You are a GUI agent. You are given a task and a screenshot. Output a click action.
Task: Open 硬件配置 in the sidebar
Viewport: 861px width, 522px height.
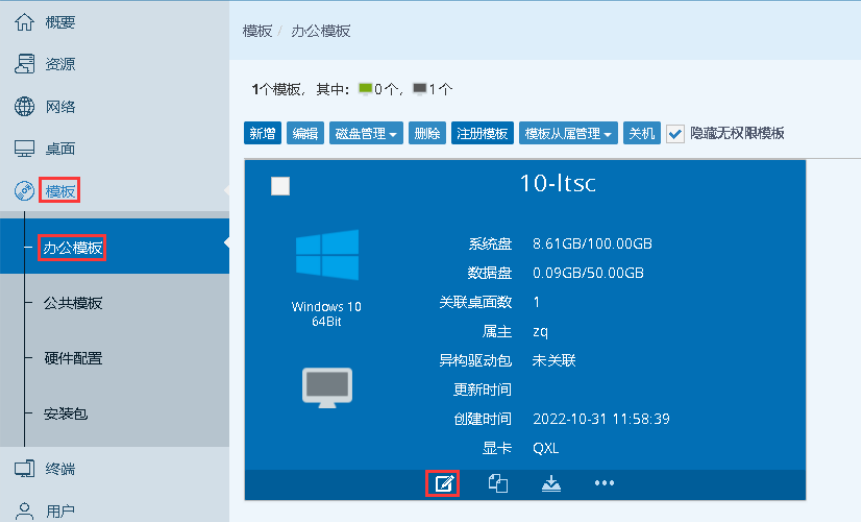73,358
